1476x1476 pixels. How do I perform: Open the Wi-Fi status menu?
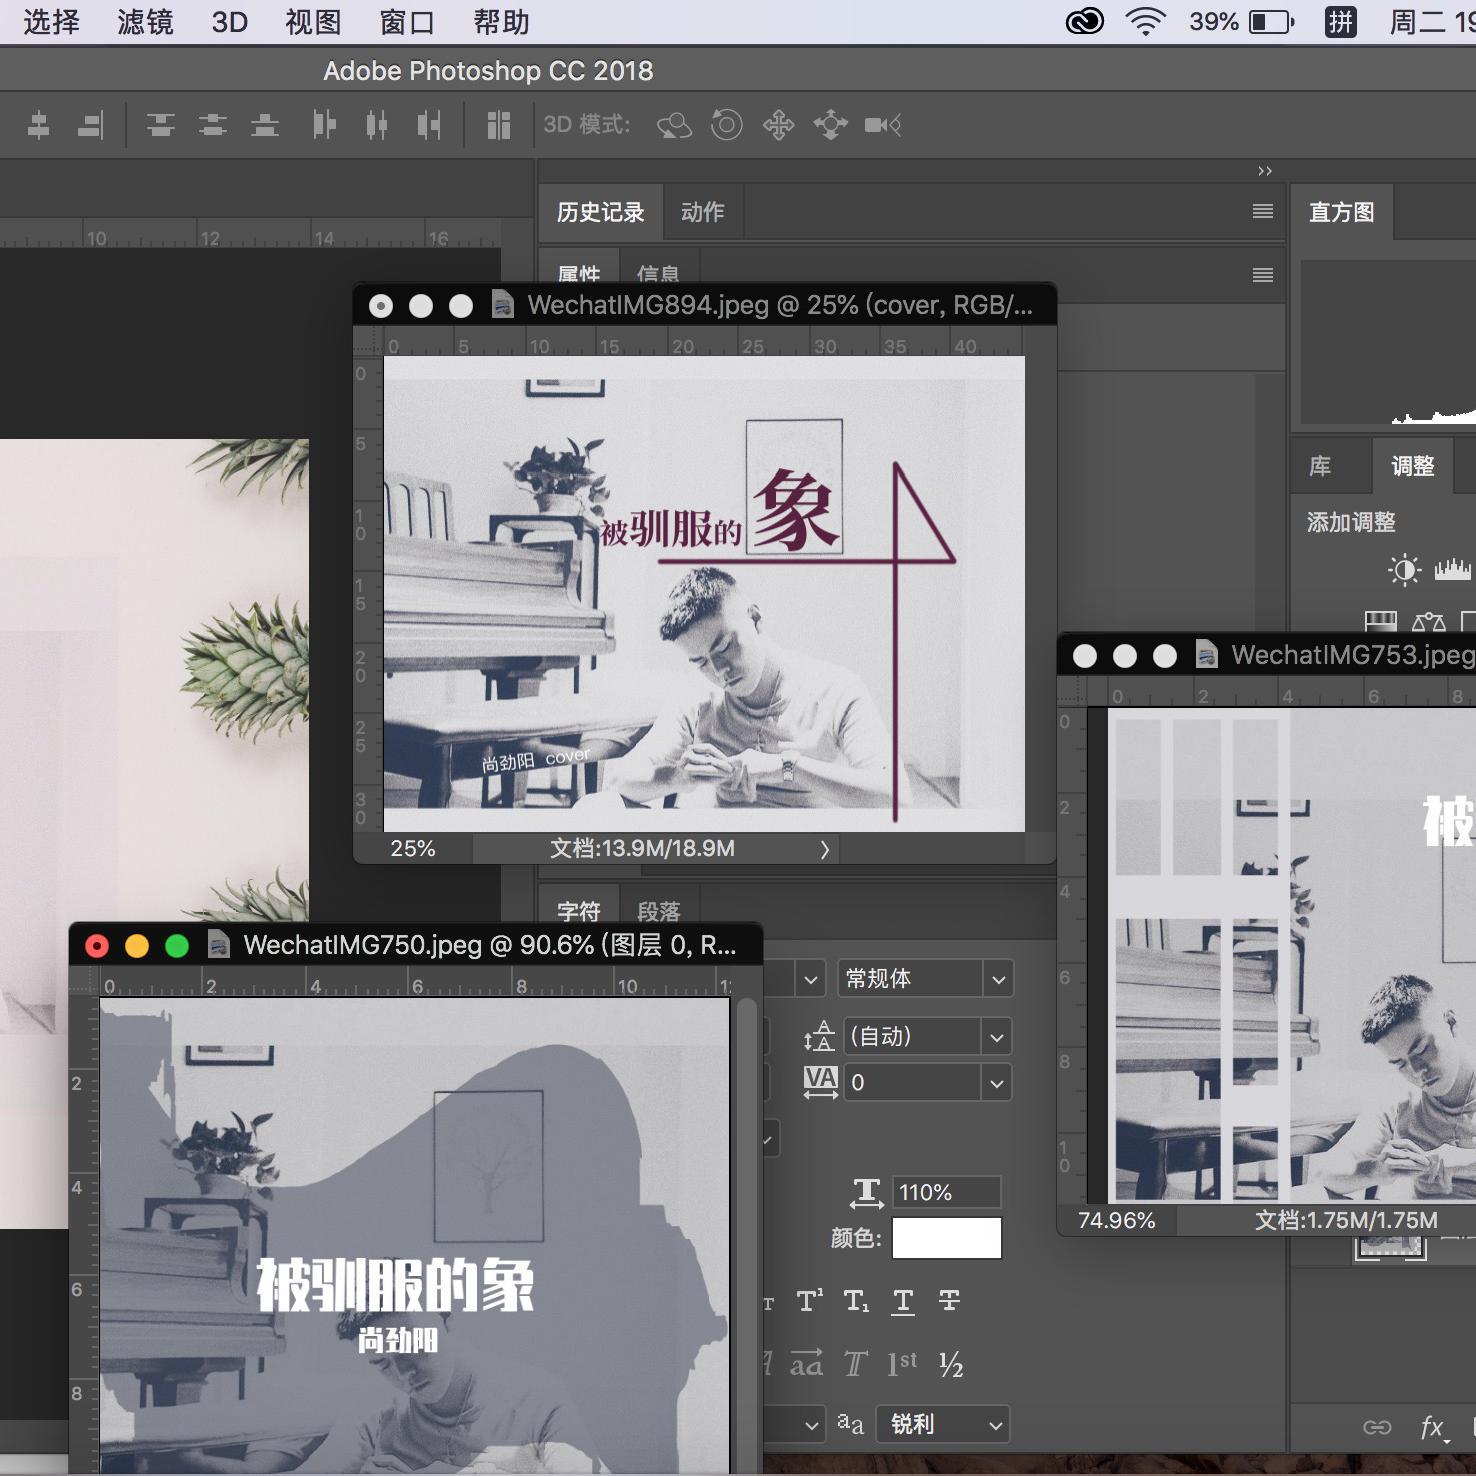pos(1146,21)
